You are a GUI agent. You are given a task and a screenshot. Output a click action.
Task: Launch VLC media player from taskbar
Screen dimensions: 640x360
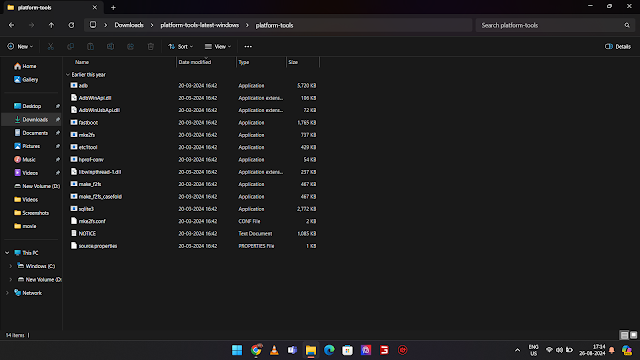click(274, 350)
